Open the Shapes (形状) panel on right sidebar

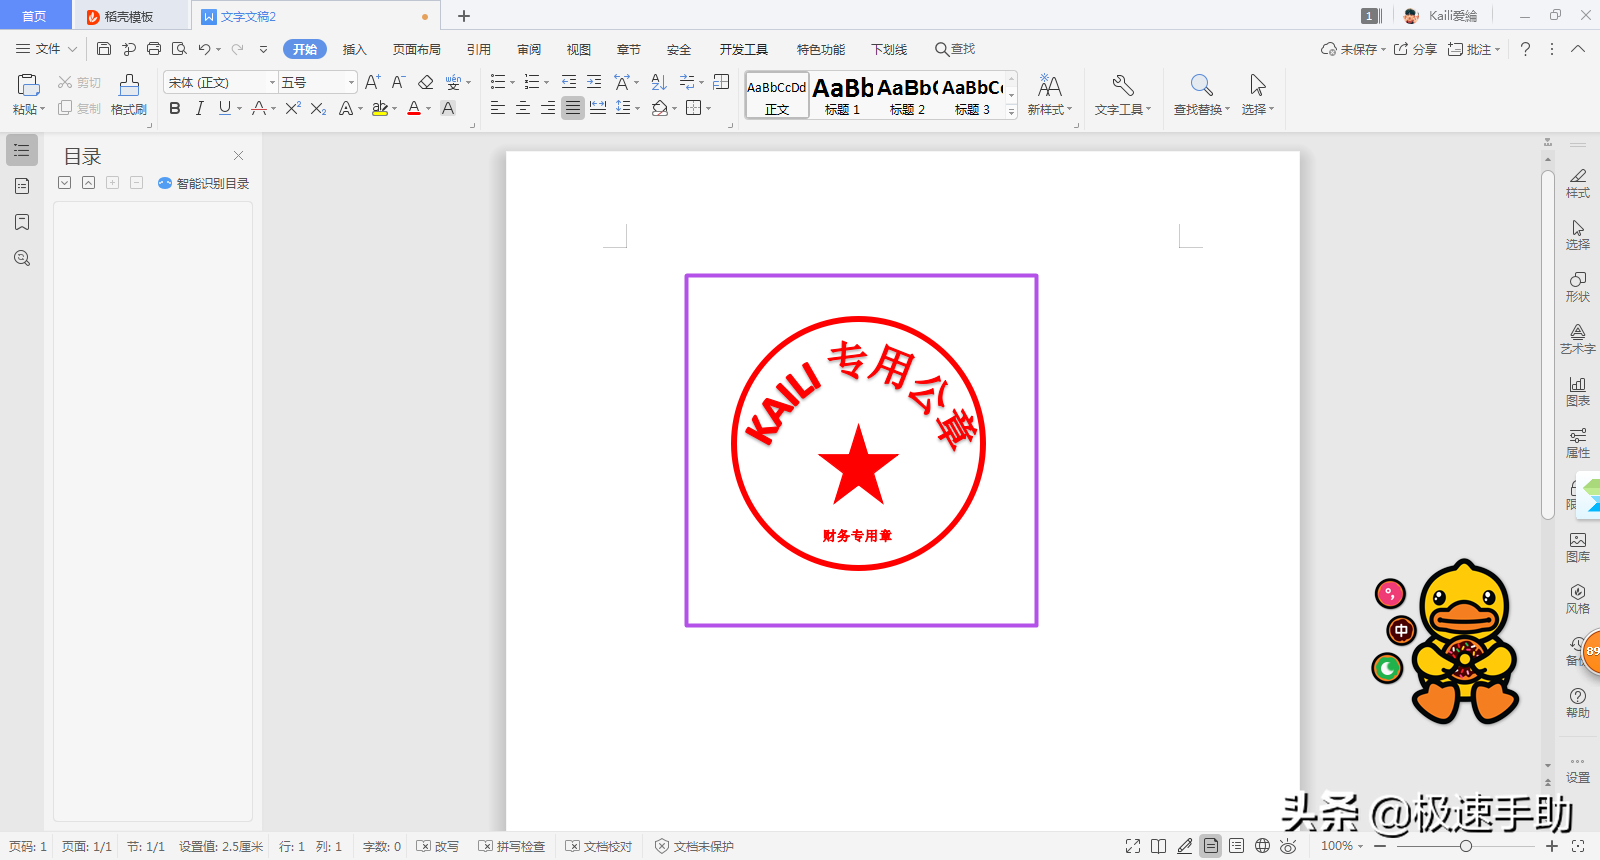pyautogui.click(x=1578, y=286)
